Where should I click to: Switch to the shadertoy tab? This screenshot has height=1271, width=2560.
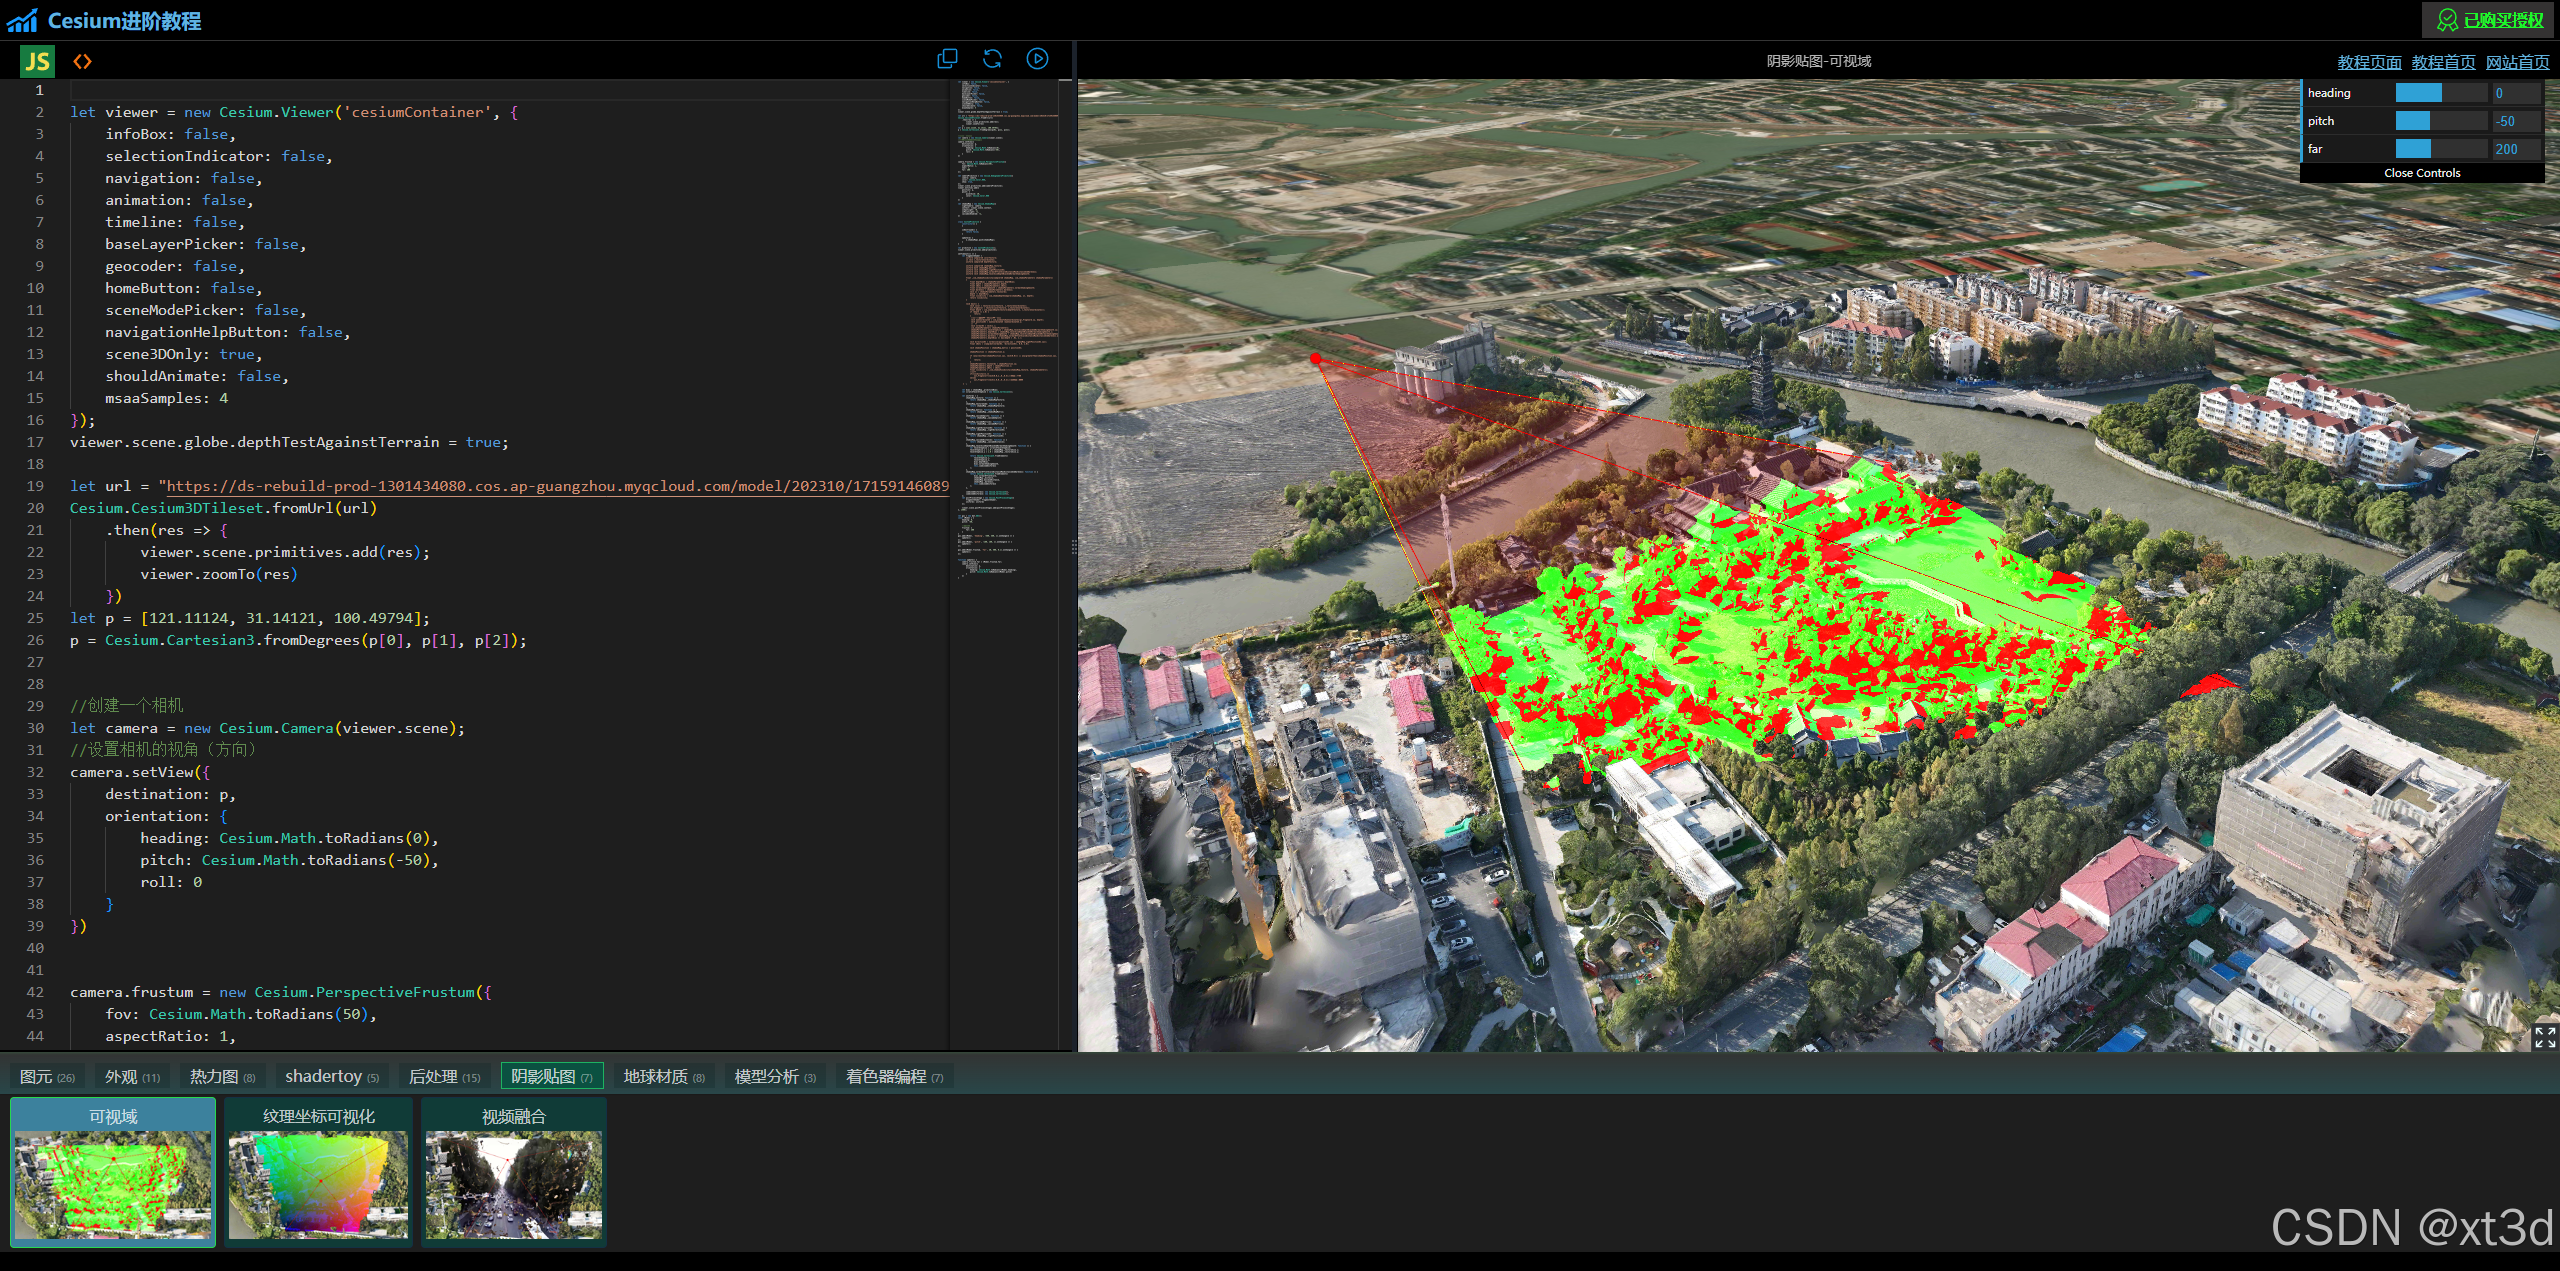tap(331, 1076)
